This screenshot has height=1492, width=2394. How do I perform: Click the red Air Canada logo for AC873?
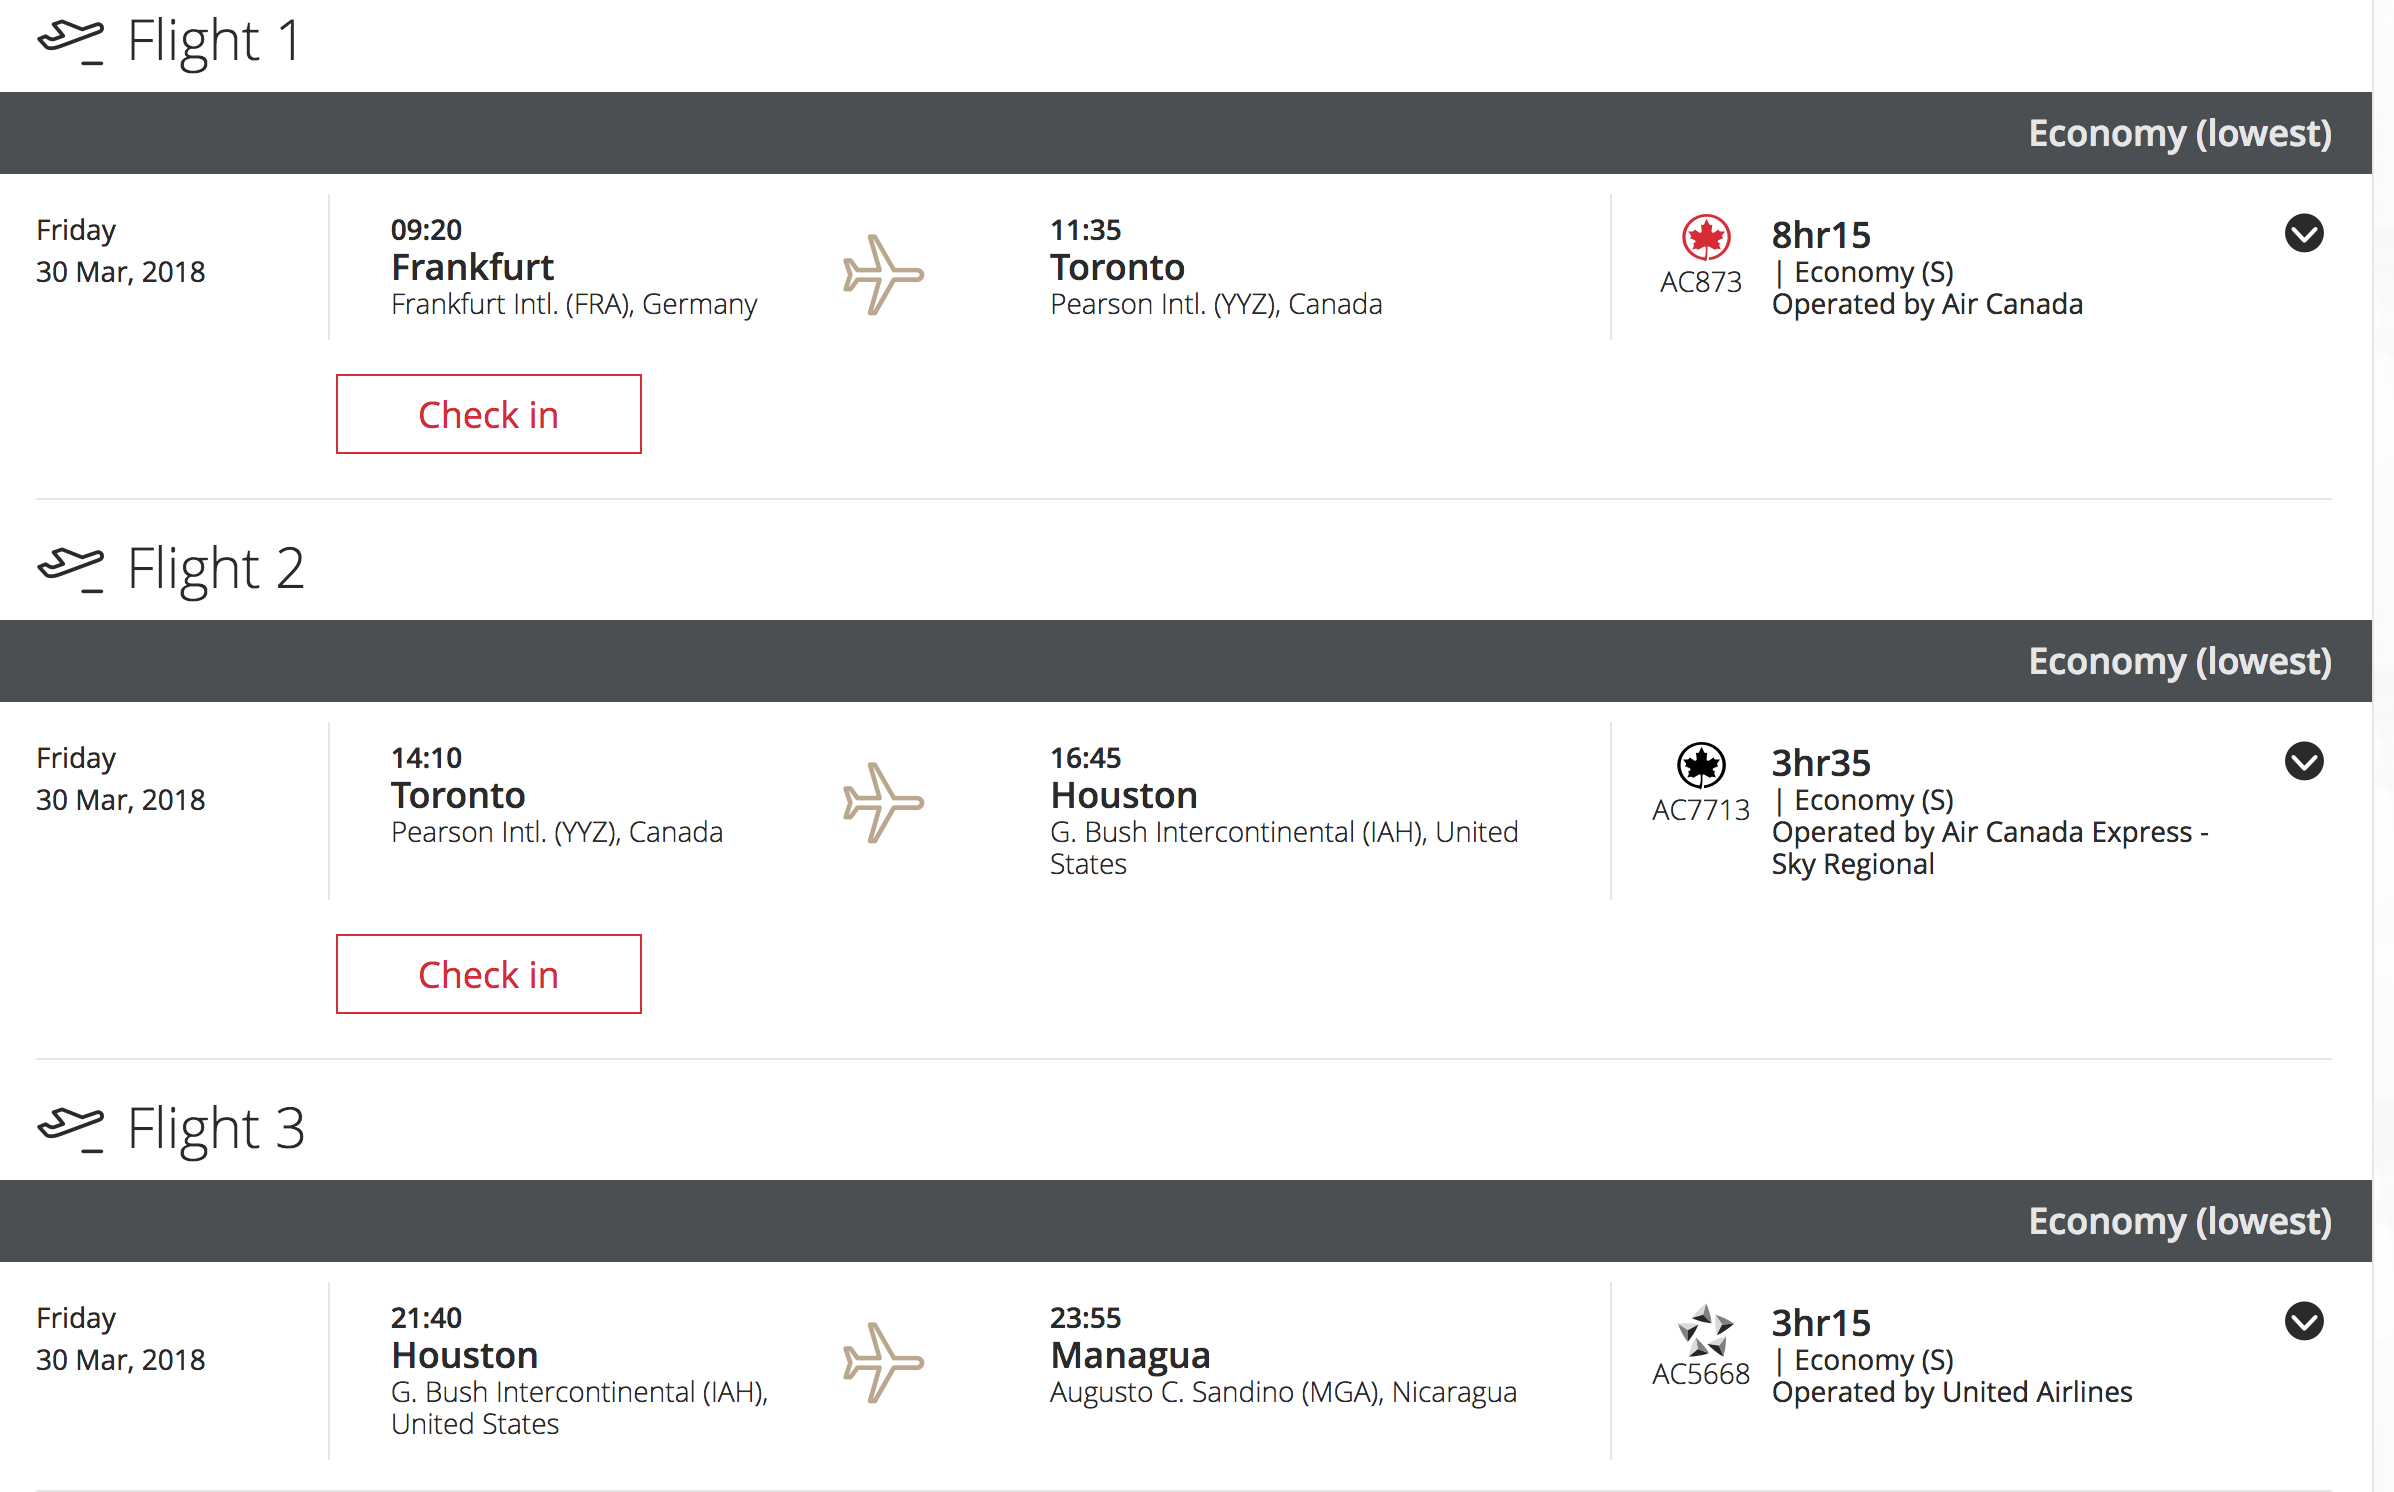(1704, 237)
